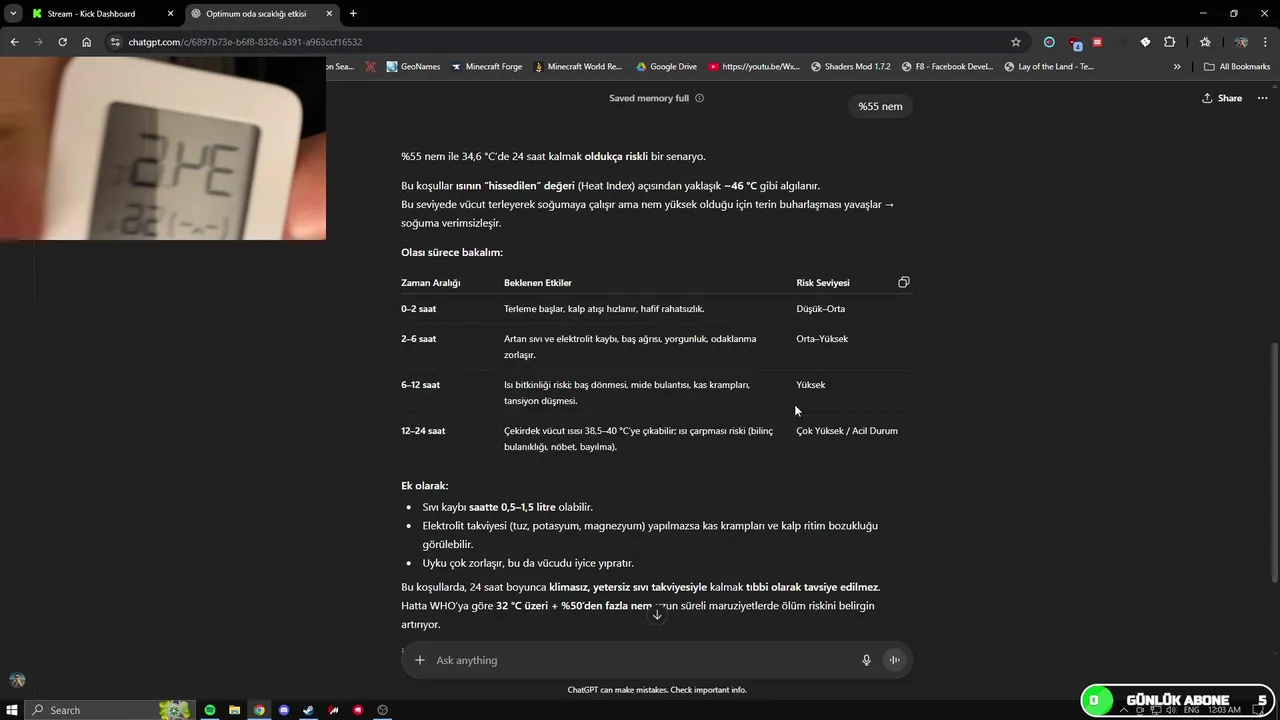Screen dimensions: 1280x720
Task: Bookmark this page with the star icon
Action: tap(1016, 42)
